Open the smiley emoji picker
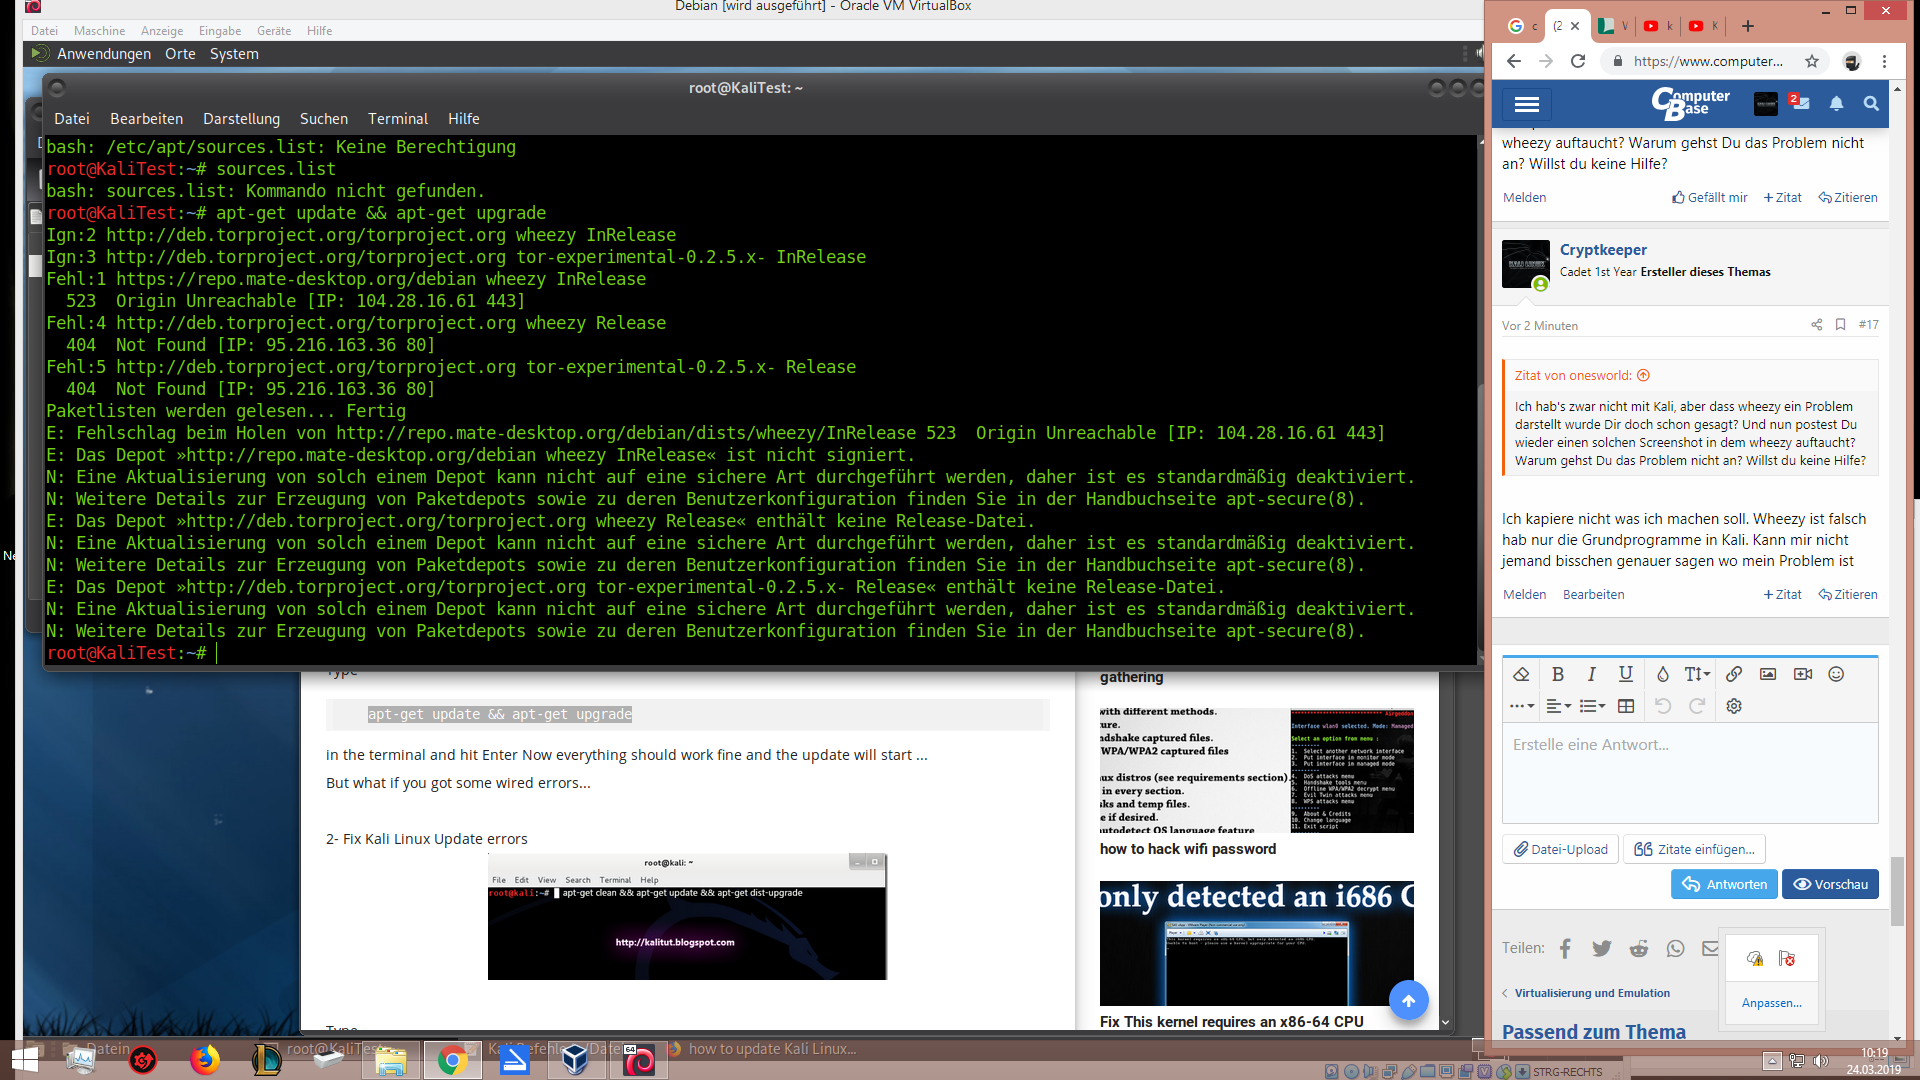The image size is (1920, 1080). click(1836, 674)
